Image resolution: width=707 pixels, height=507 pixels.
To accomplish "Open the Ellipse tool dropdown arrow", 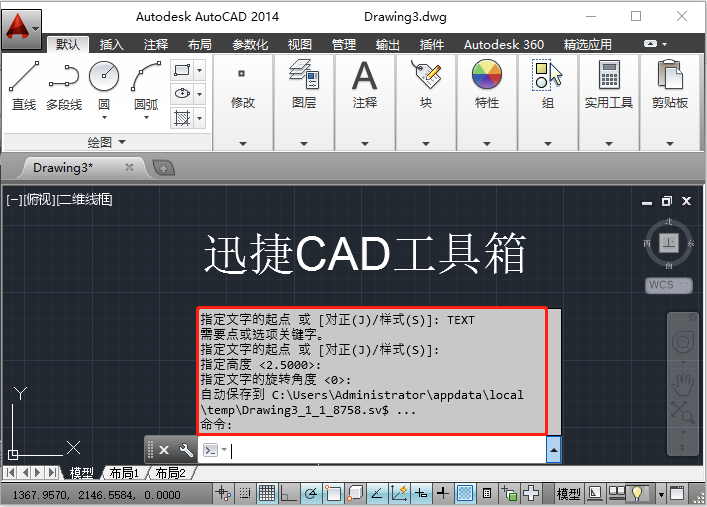I will 200,94.
